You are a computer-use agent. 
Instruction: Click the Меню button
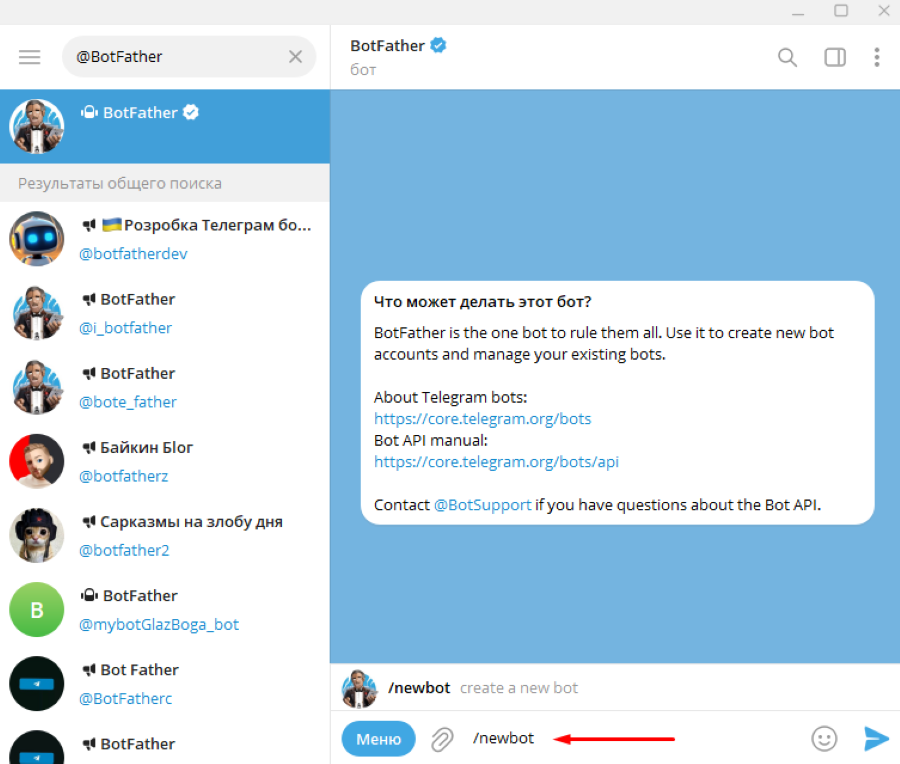(x=378, y=739)
